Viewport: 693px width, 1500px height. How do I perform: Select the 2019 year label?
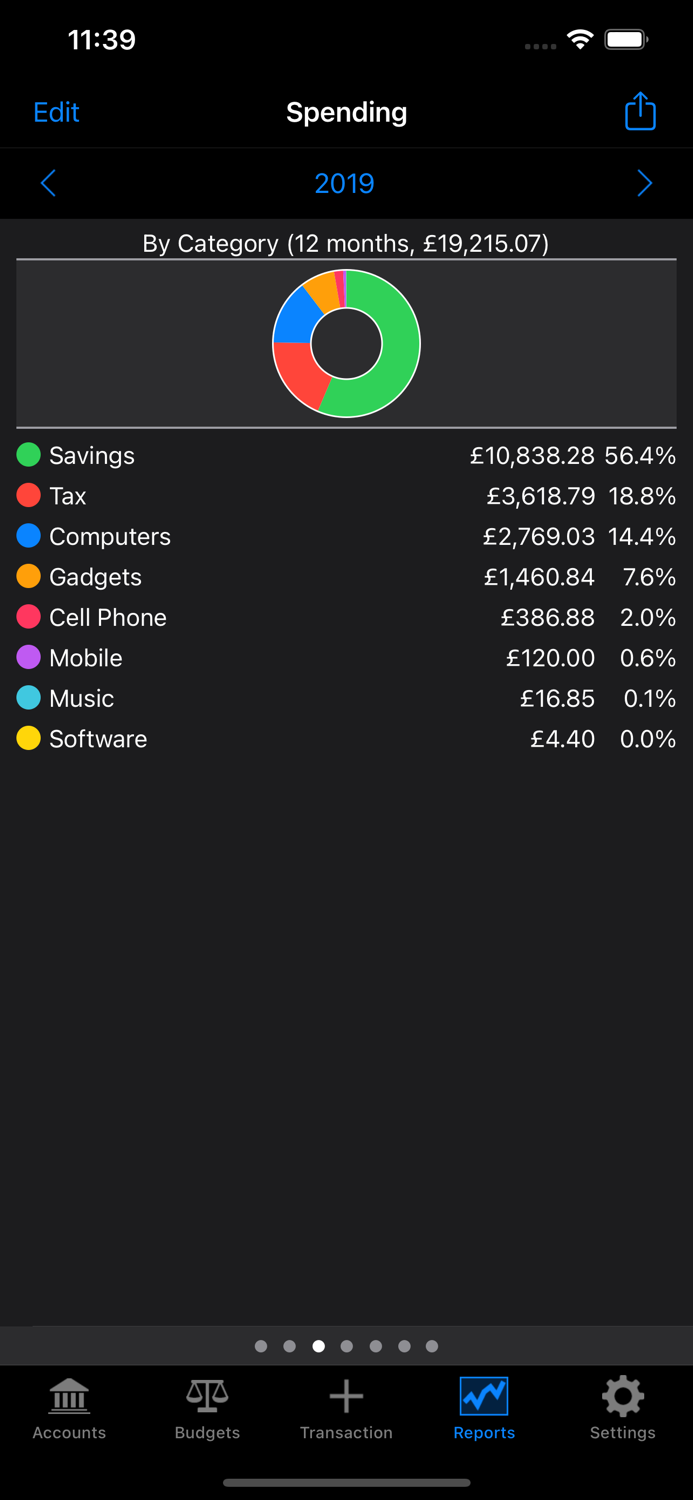(344, 183)
